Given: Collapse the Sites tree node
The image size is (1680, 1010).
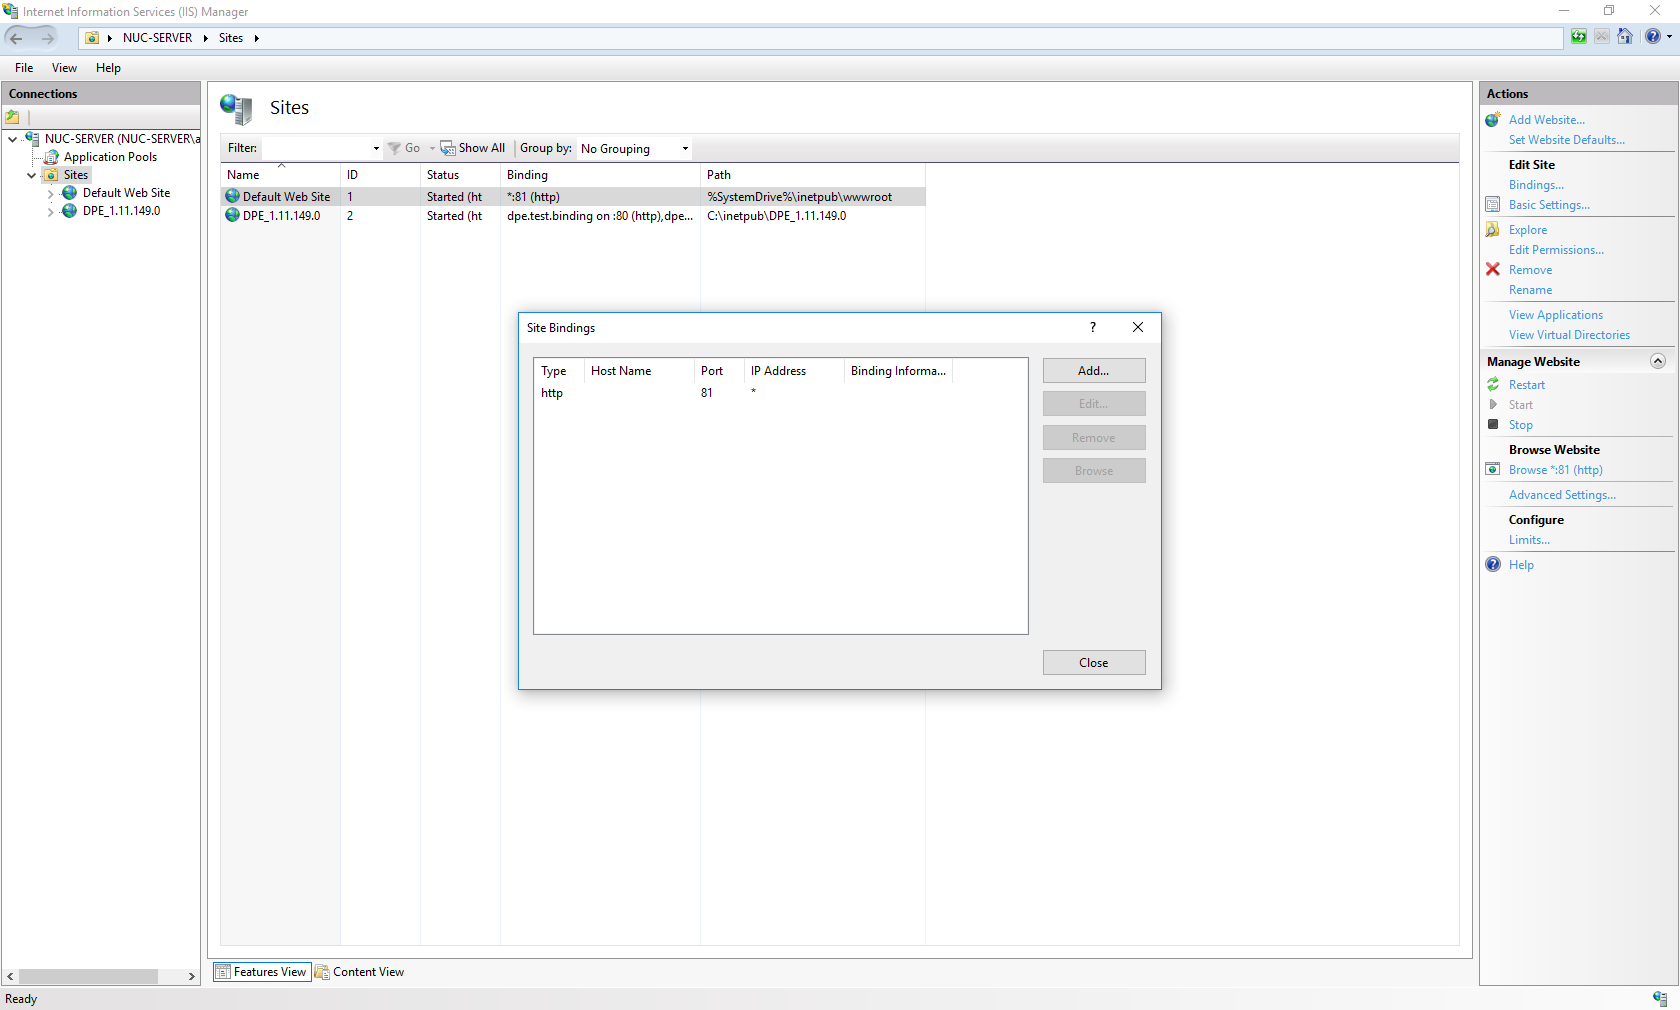Looking at the screenshot, I should tap(31, 176).
